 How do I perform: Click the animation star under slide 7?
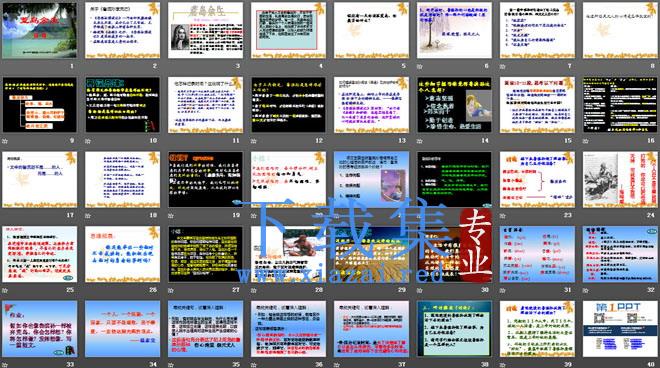pos(503,66)
